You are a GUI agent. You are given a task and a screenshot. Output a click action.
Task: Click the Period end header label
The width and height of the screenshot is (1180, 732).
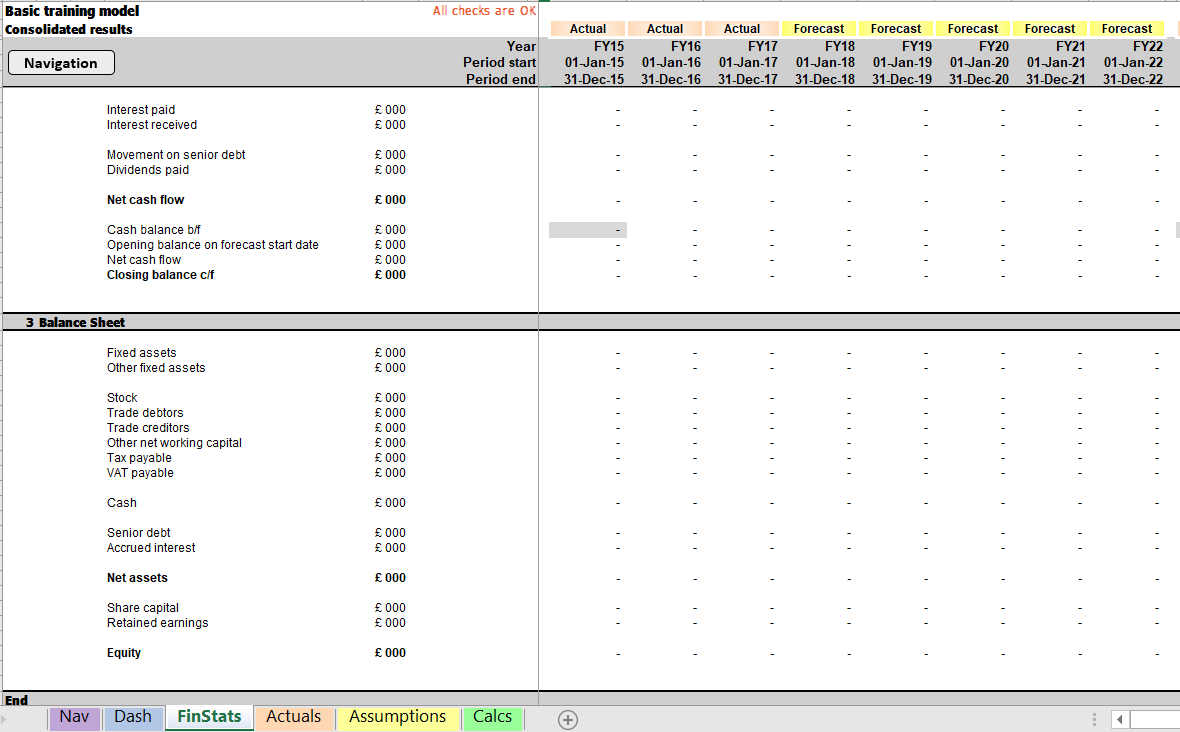501,78
